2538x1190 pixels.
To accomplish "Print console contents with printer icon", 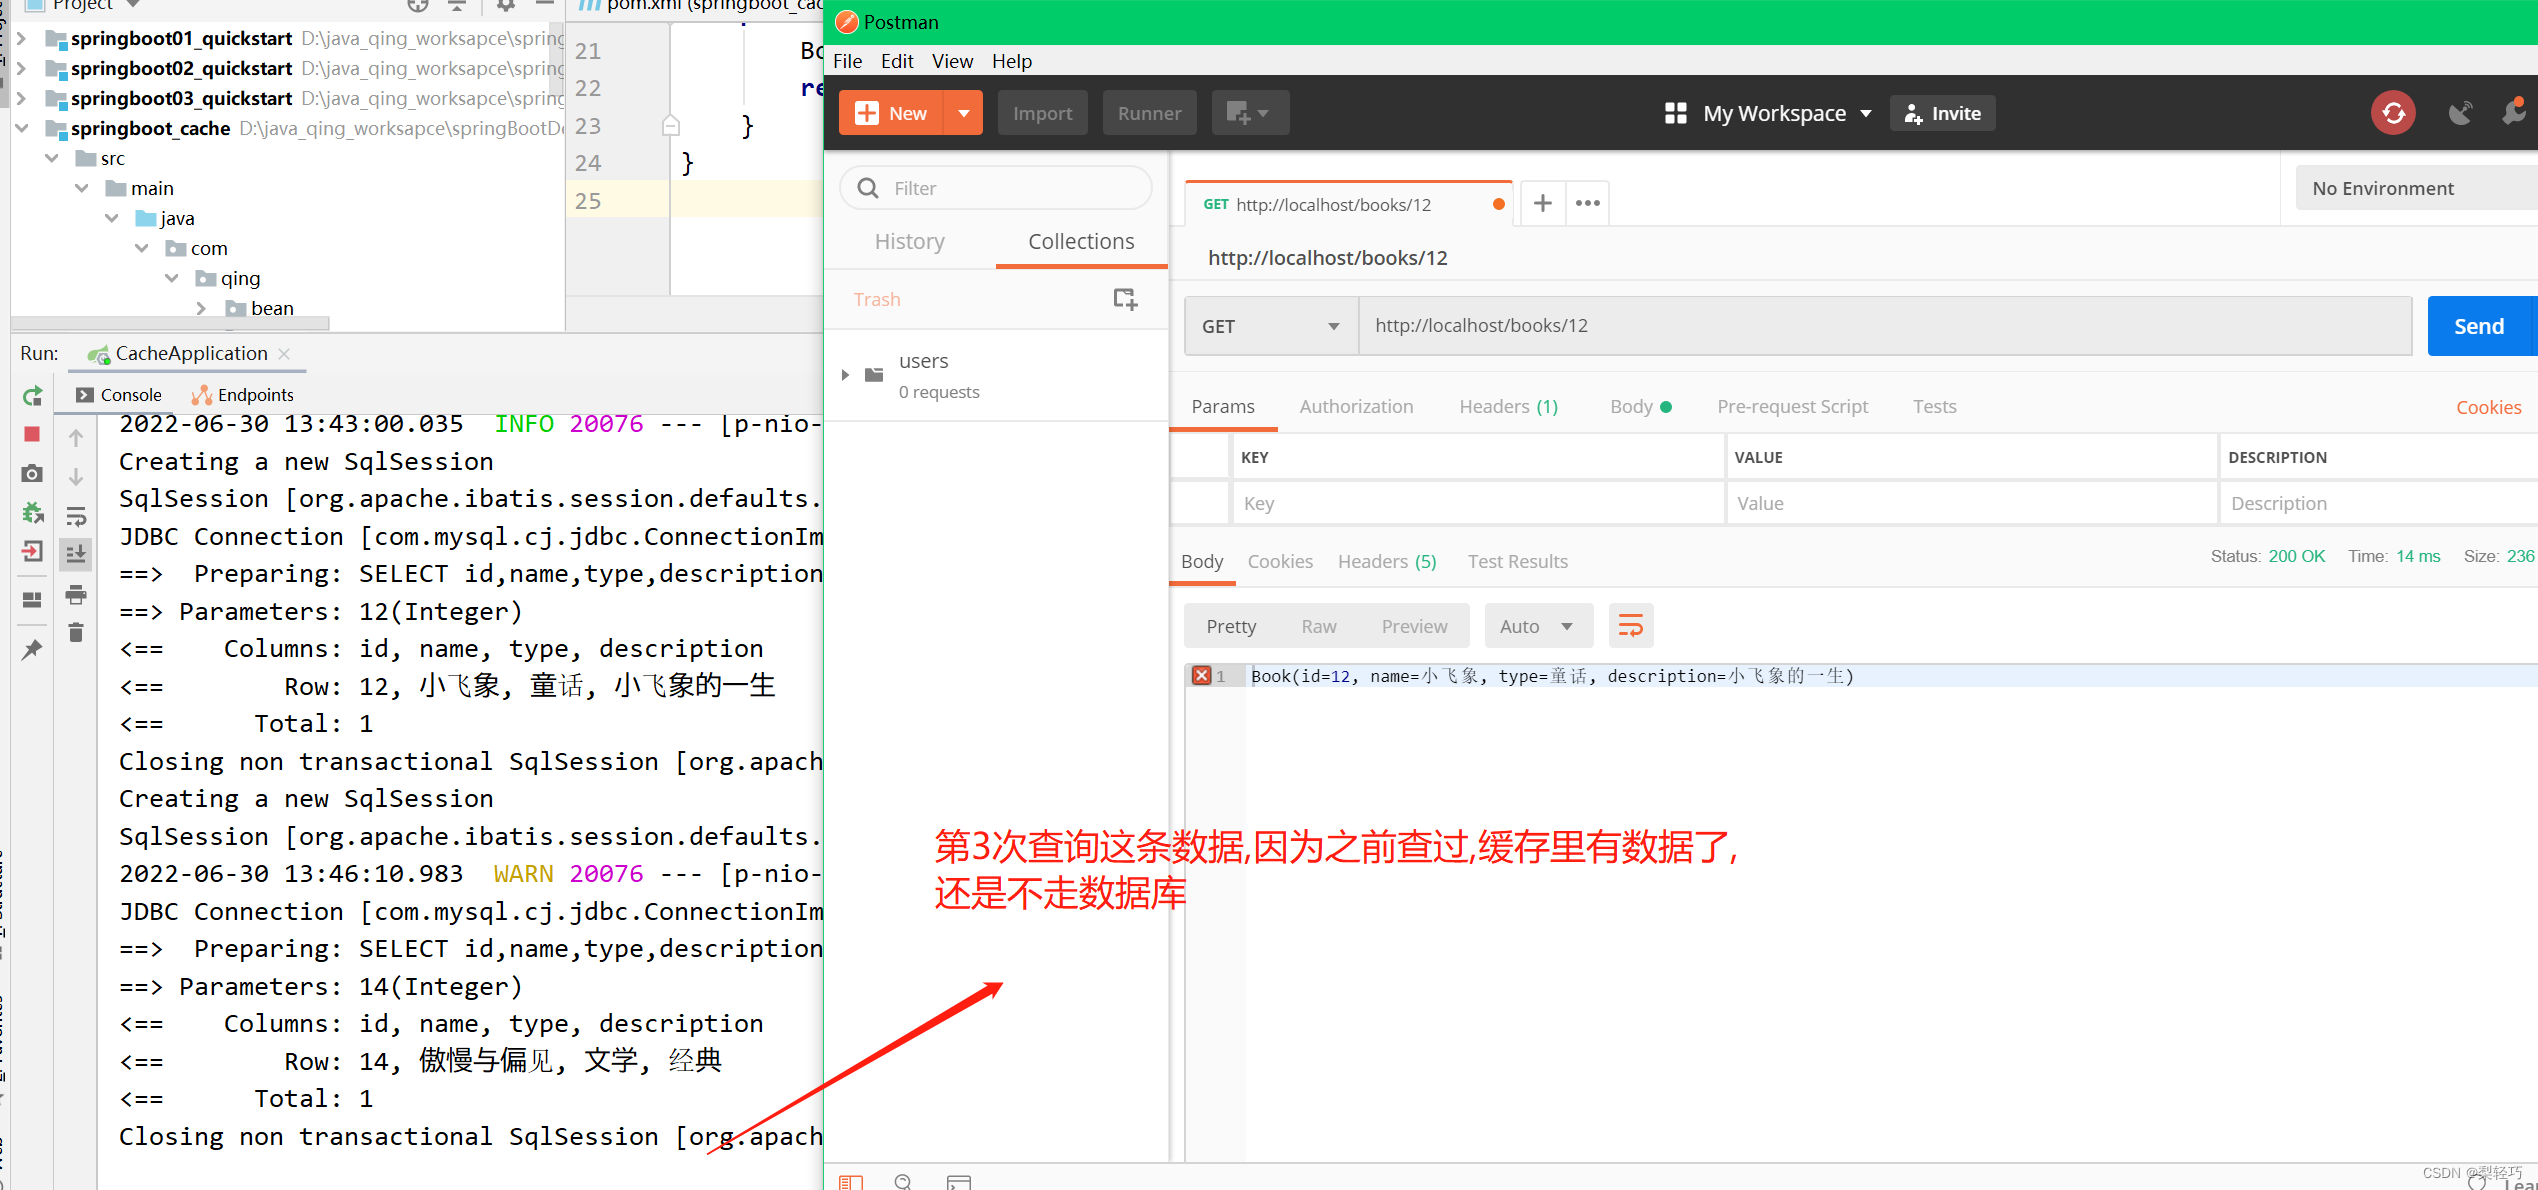I will 75,595.
